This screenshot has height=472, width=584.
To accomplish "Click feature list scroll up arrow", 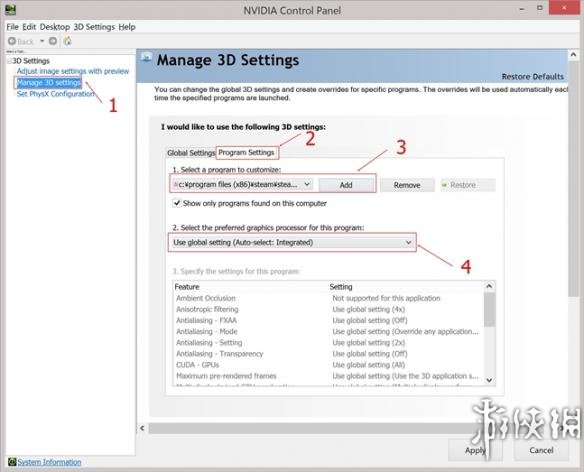I will click(489, 286).
